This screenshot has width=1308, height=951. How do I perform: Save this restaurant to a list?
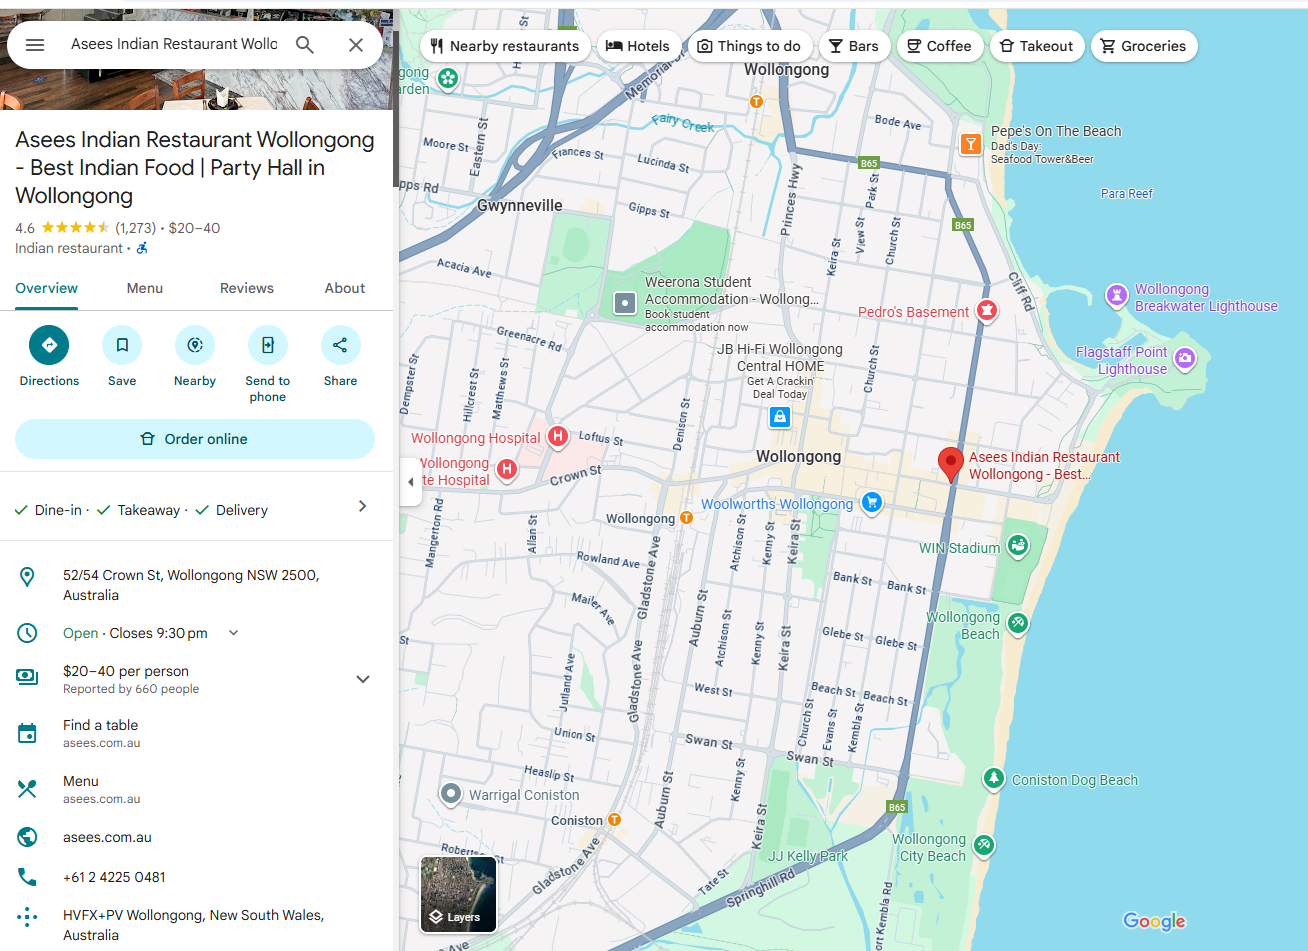point(122,345)
